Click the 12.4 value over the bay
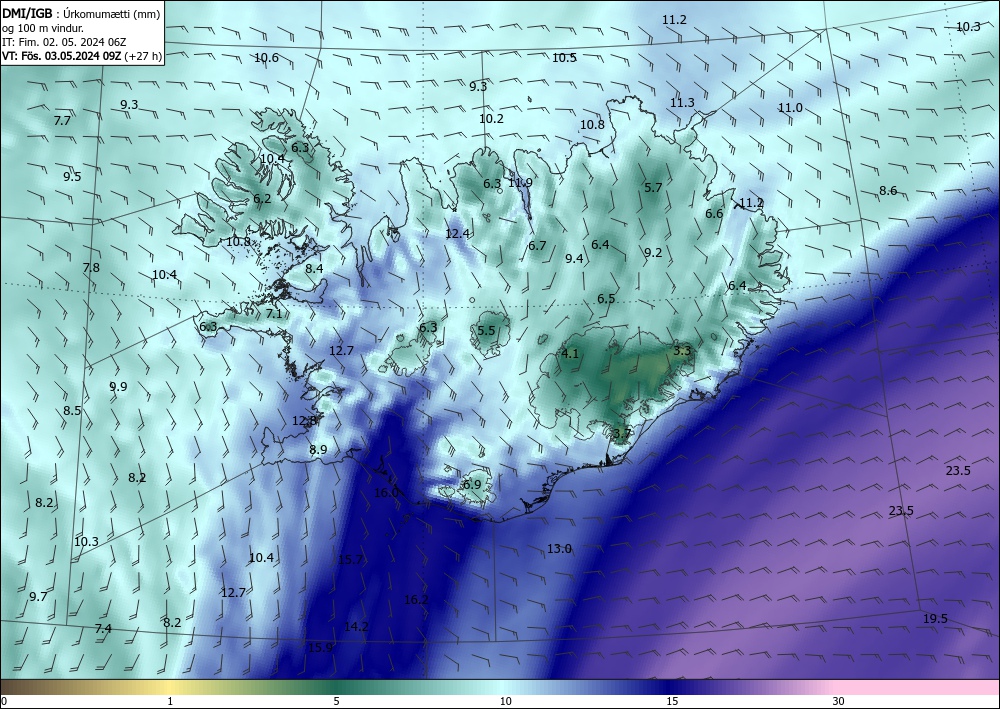The width and height of the screenshot is (1000, 709). [457, 234]
